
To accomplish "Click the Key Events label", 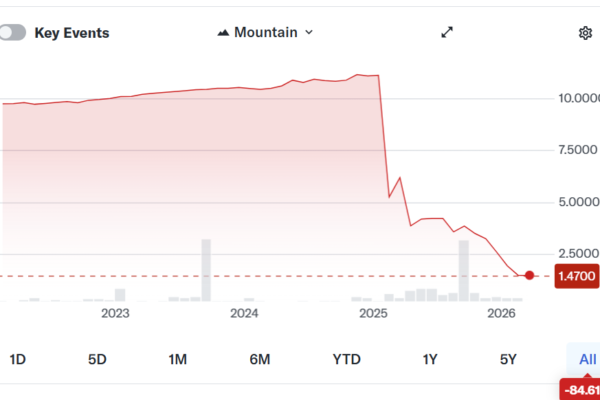I will (72, 33).
